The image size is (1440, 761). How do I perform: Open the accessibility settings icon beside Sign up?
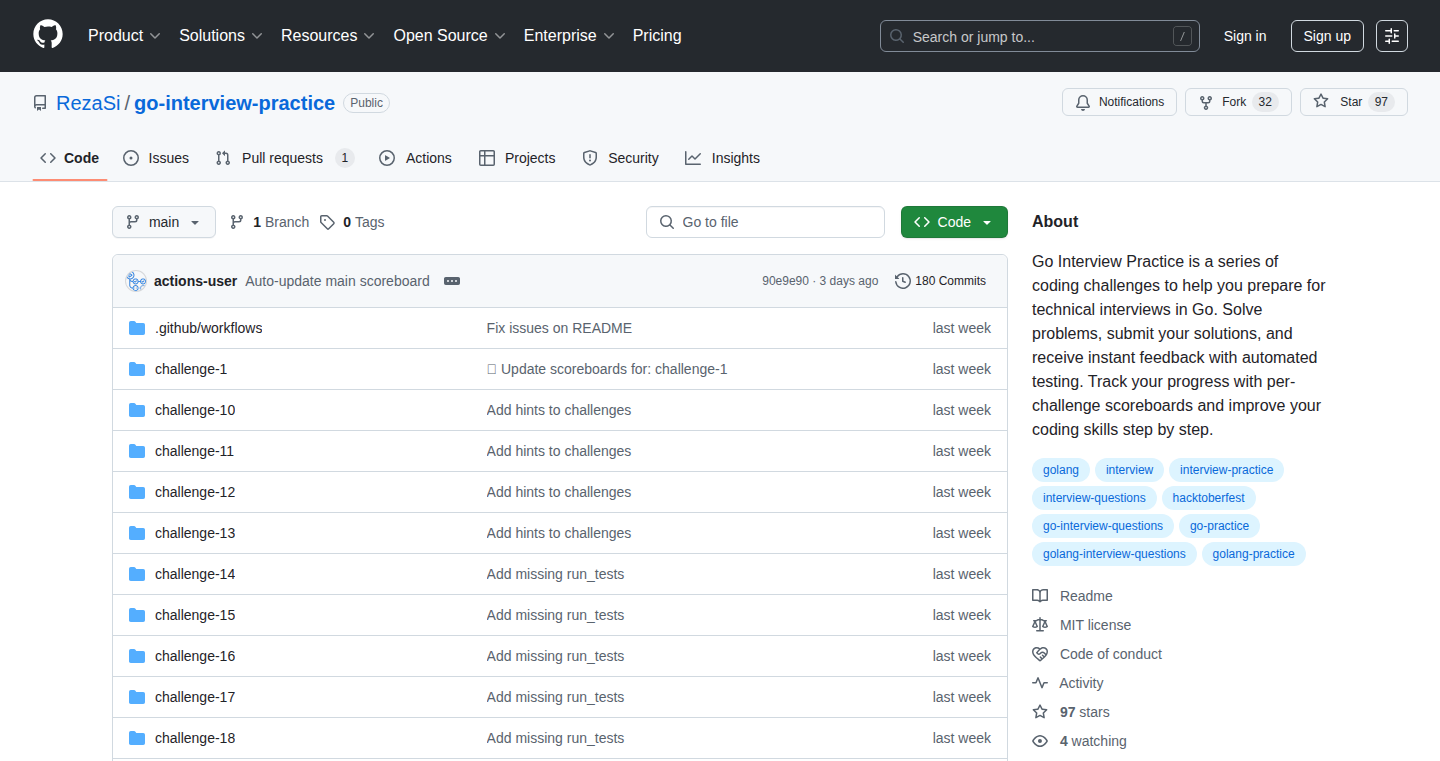click(1392, 36)
